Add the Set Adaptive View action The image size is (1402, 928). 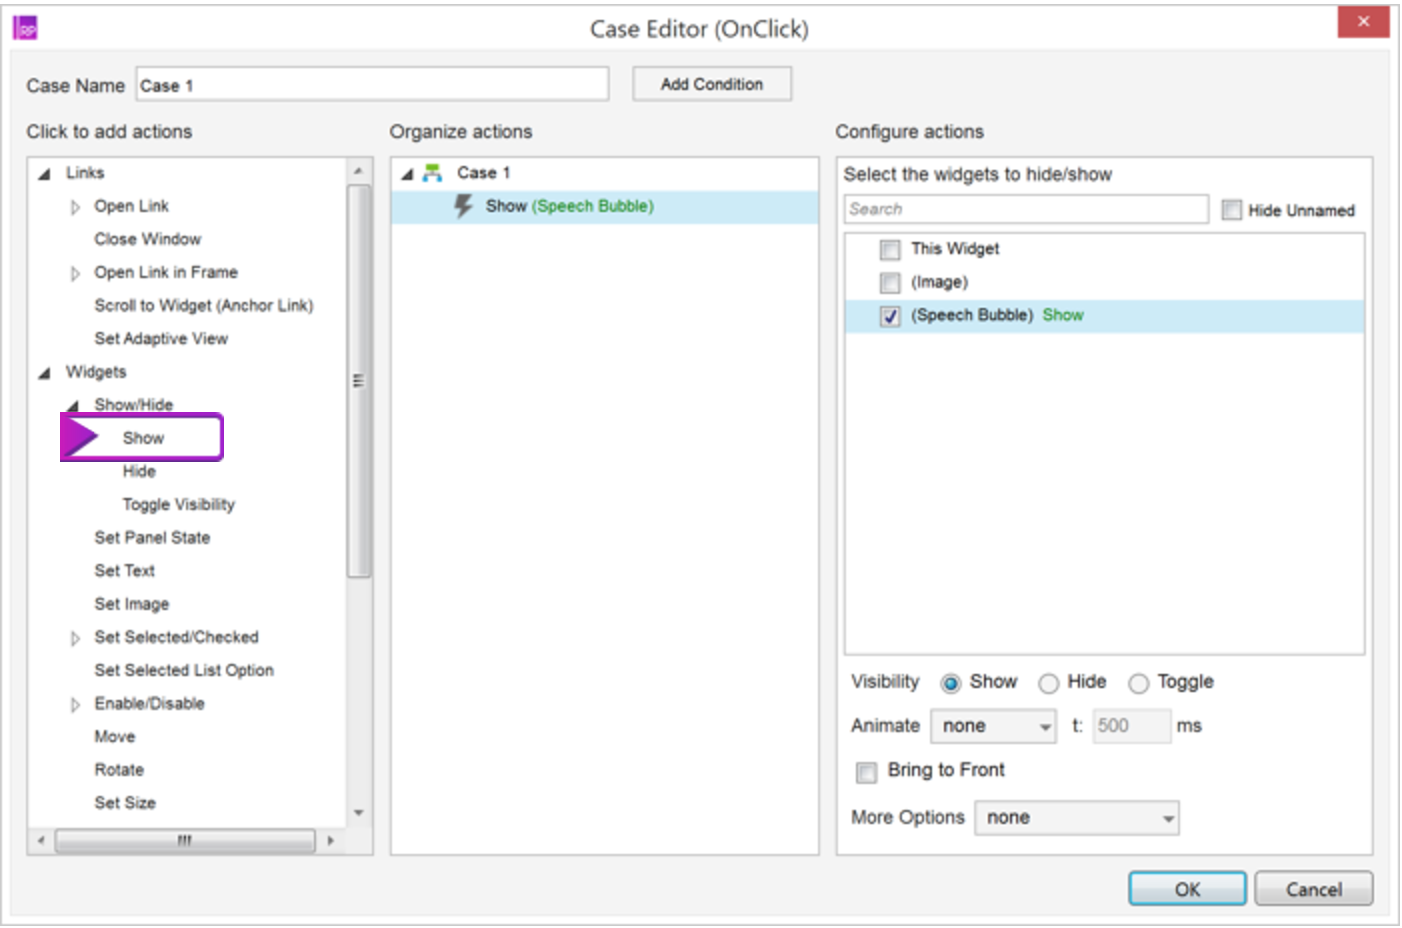161,338
